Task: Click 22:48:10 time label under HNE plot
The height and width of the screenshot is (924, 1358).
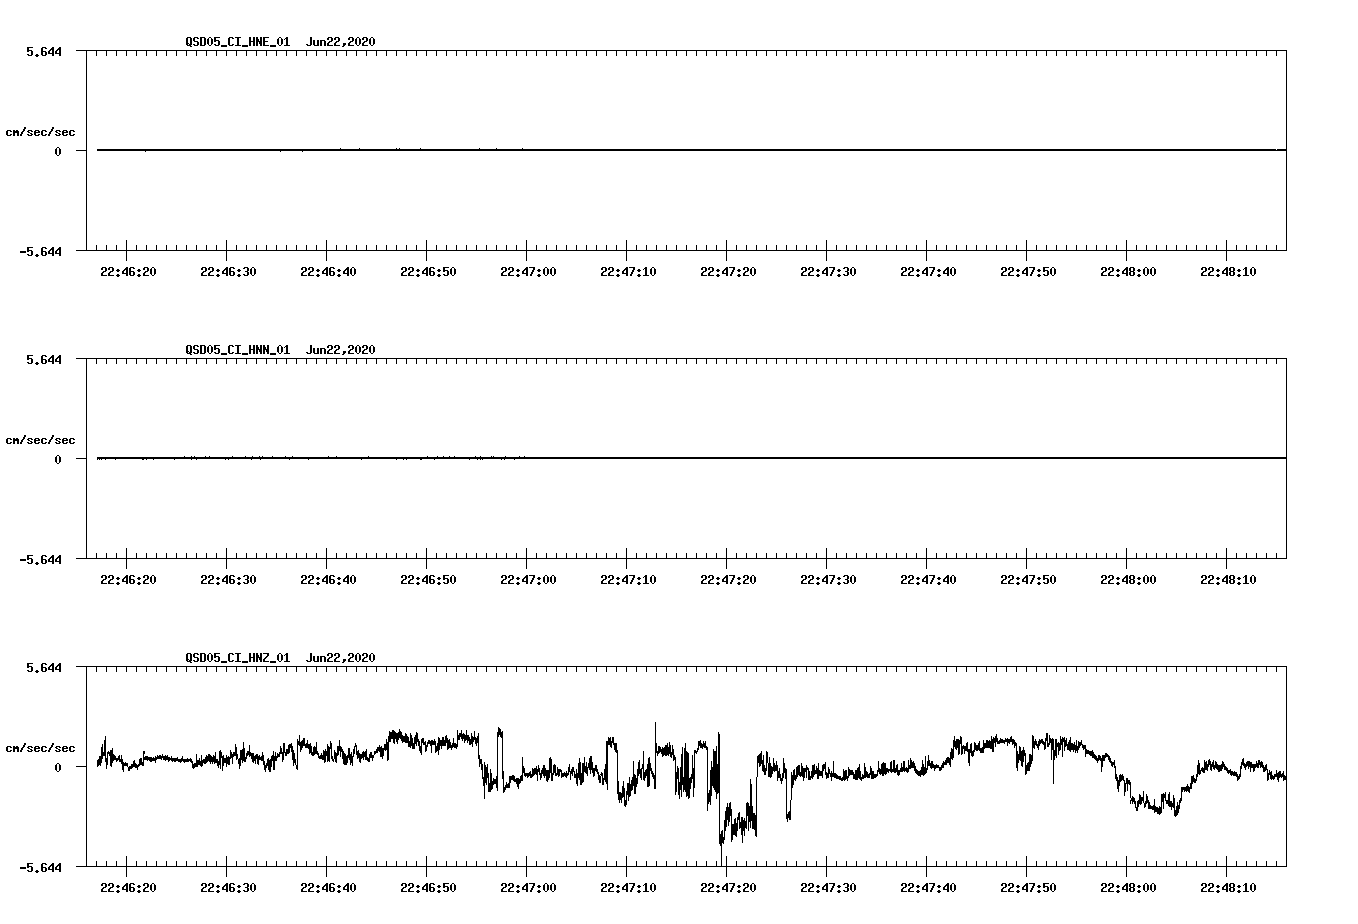Action: (1228, 271)
